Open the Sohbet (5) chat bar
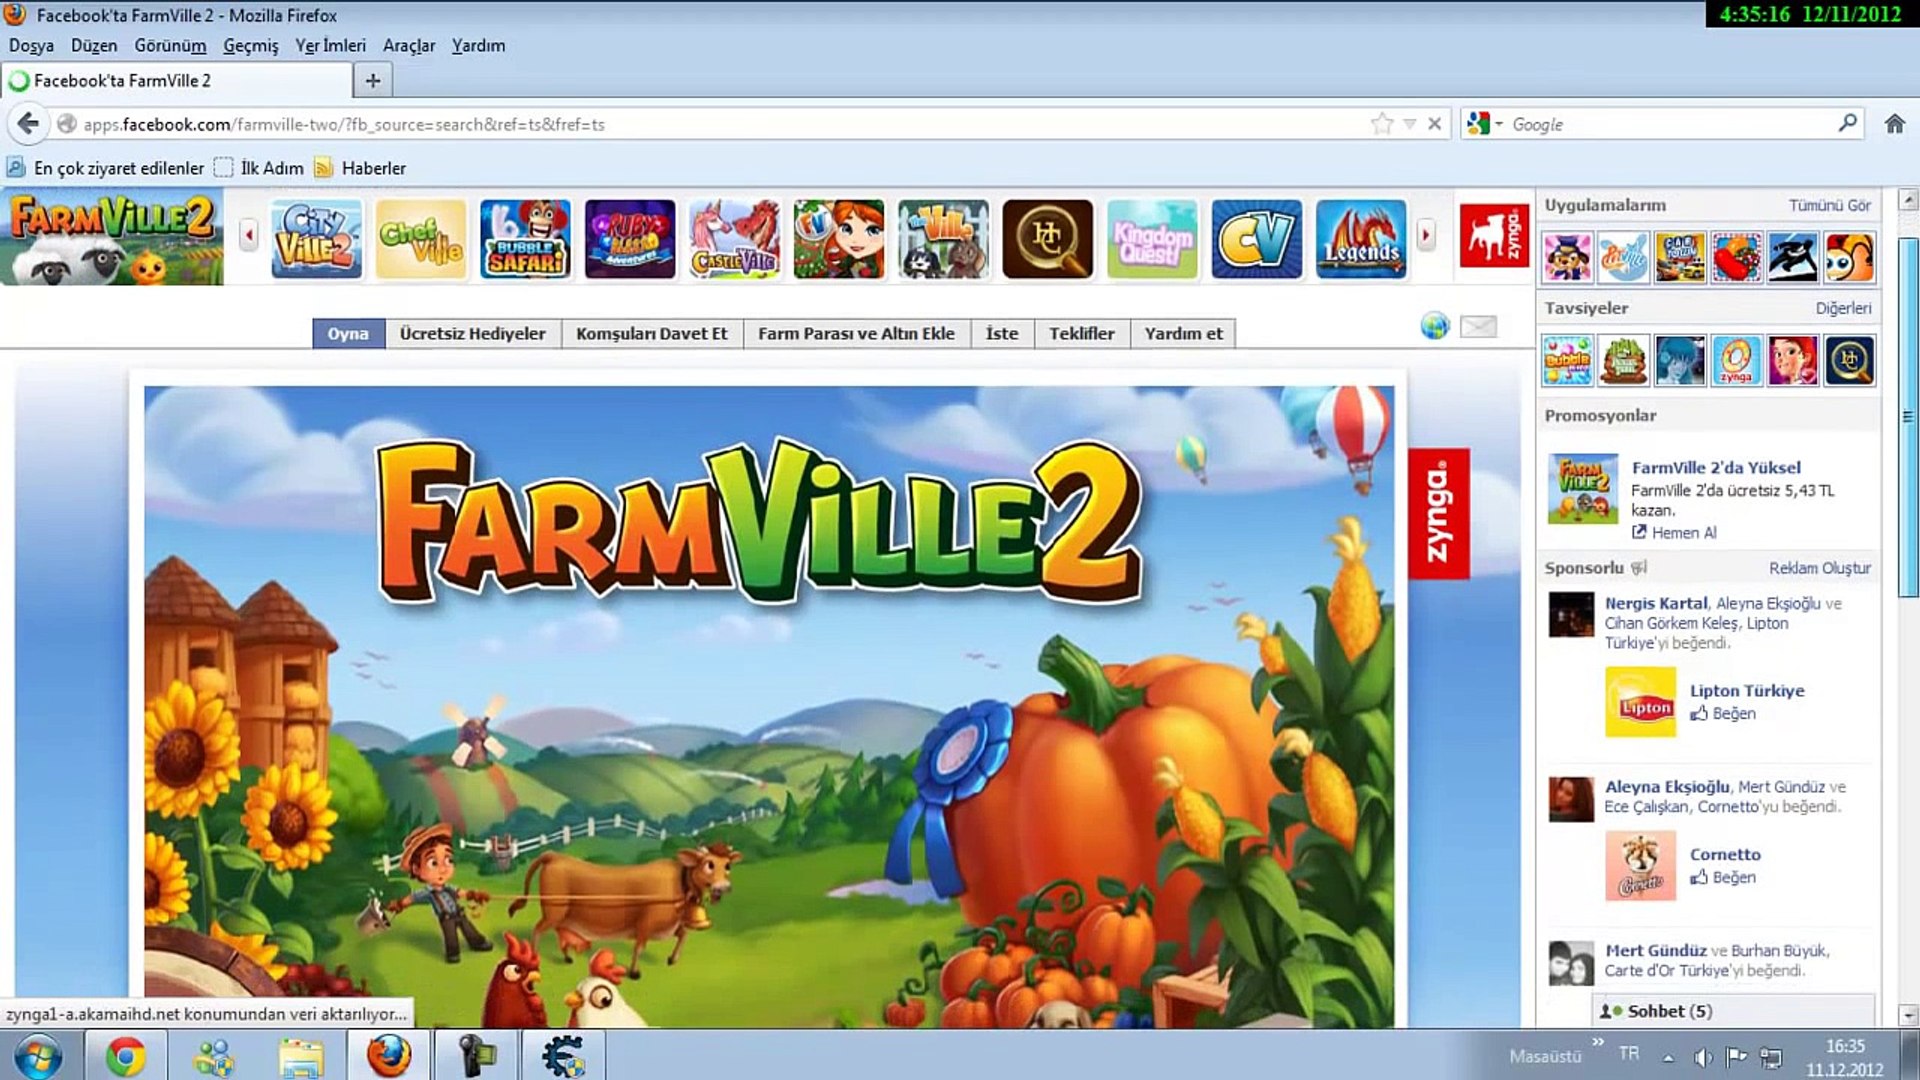Screen dimensions: 1920x1080 coord(1668,1011)
